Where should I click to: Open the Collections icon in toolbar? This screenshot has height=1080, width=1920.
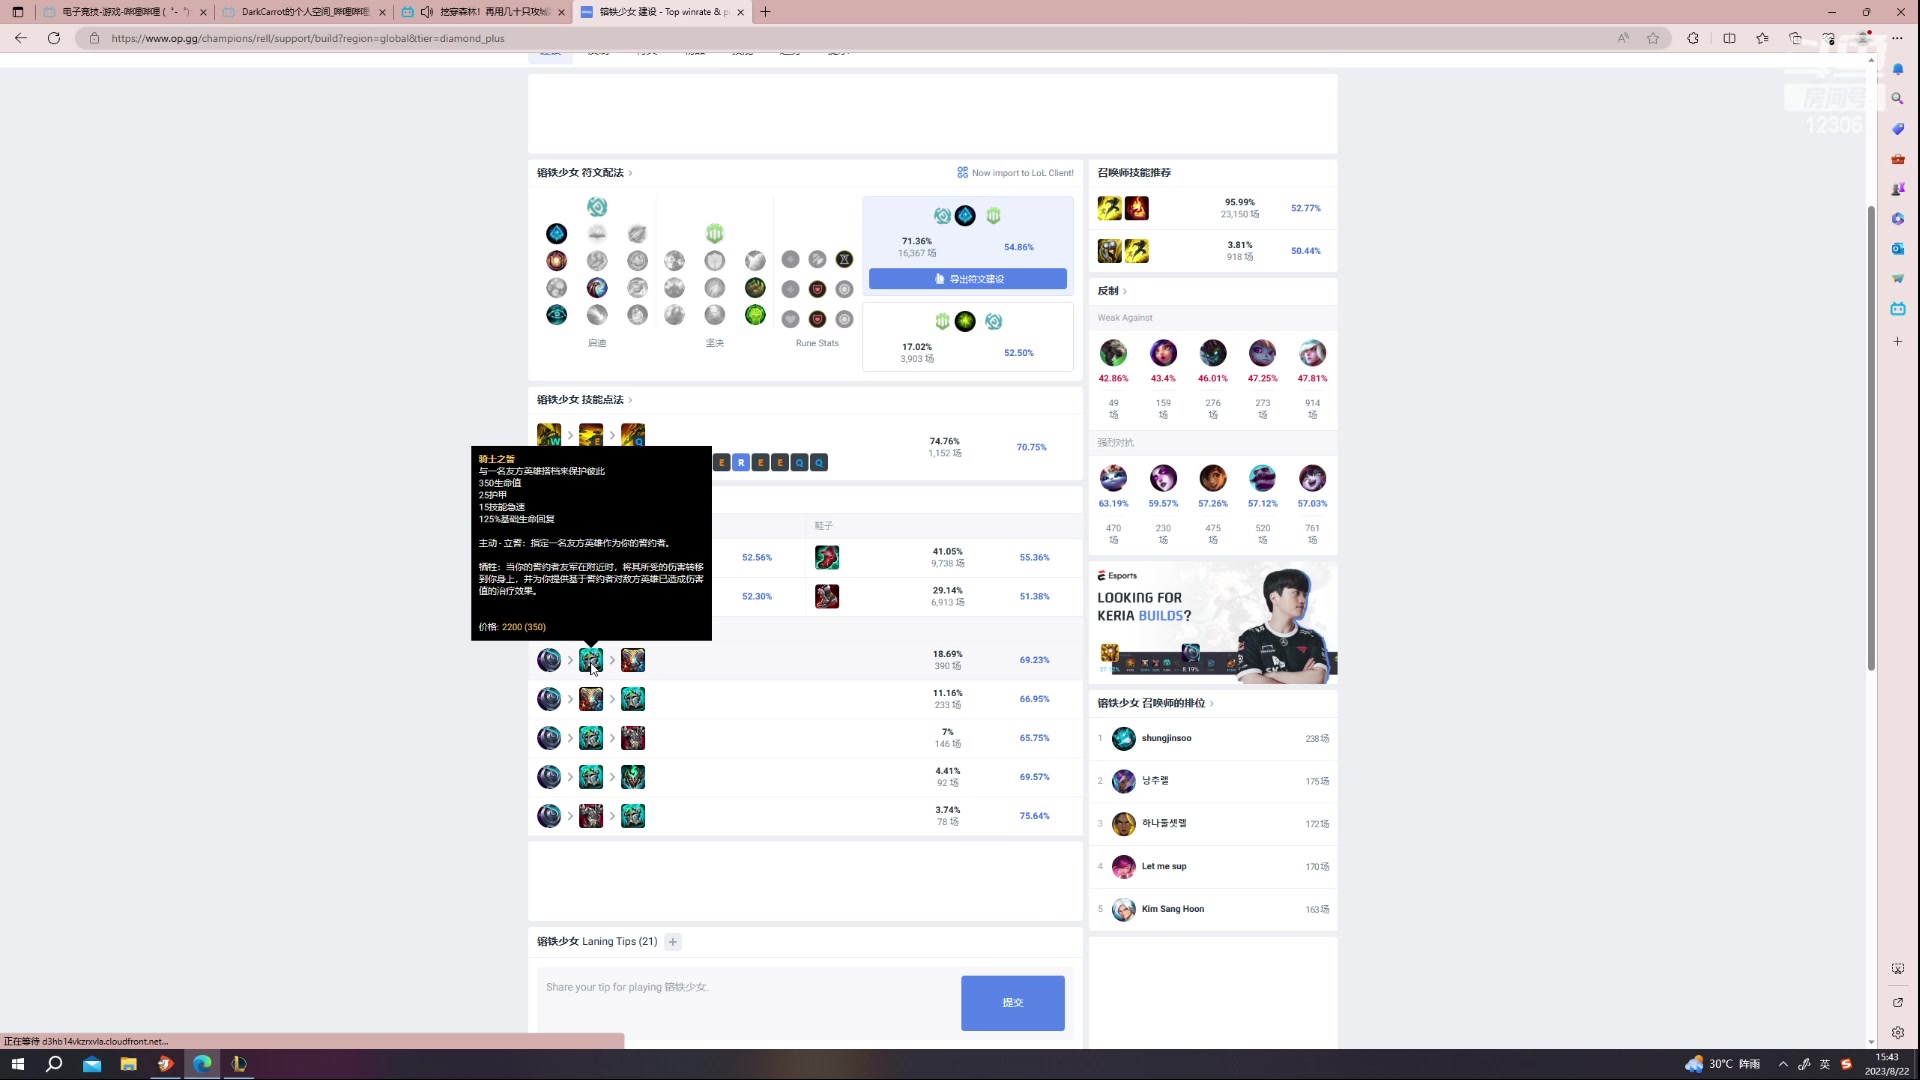click(1795, 38)
